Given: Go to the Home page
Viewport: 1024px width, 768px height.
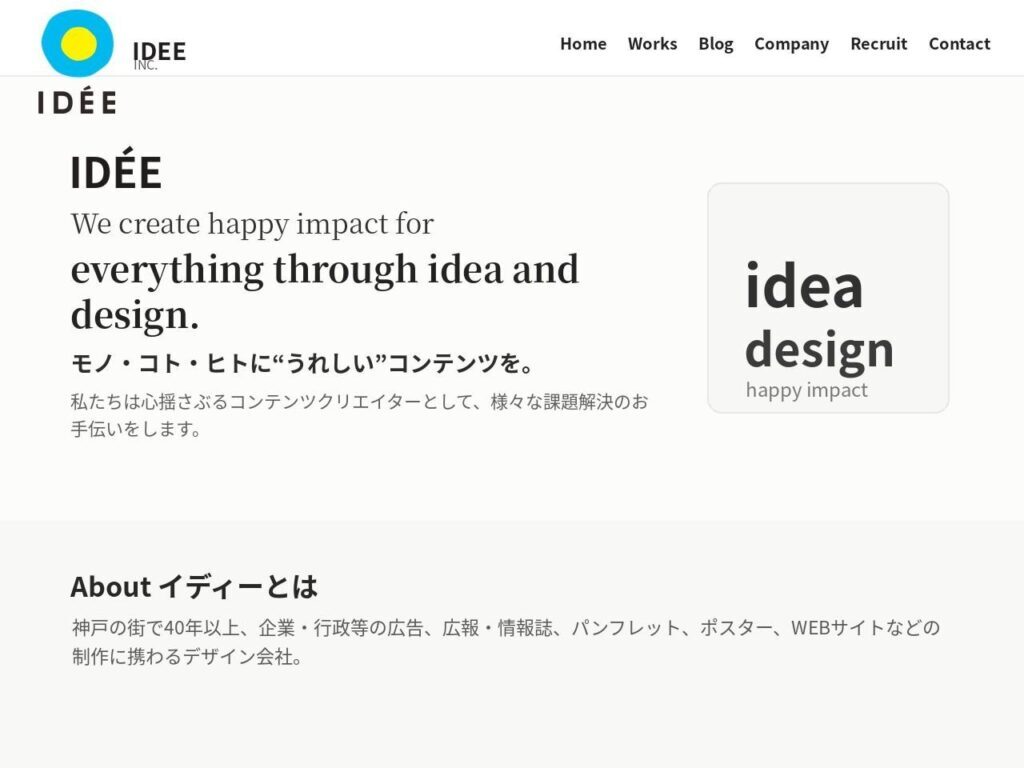Looking at the screenshot, I should click(x=583, y=44).
